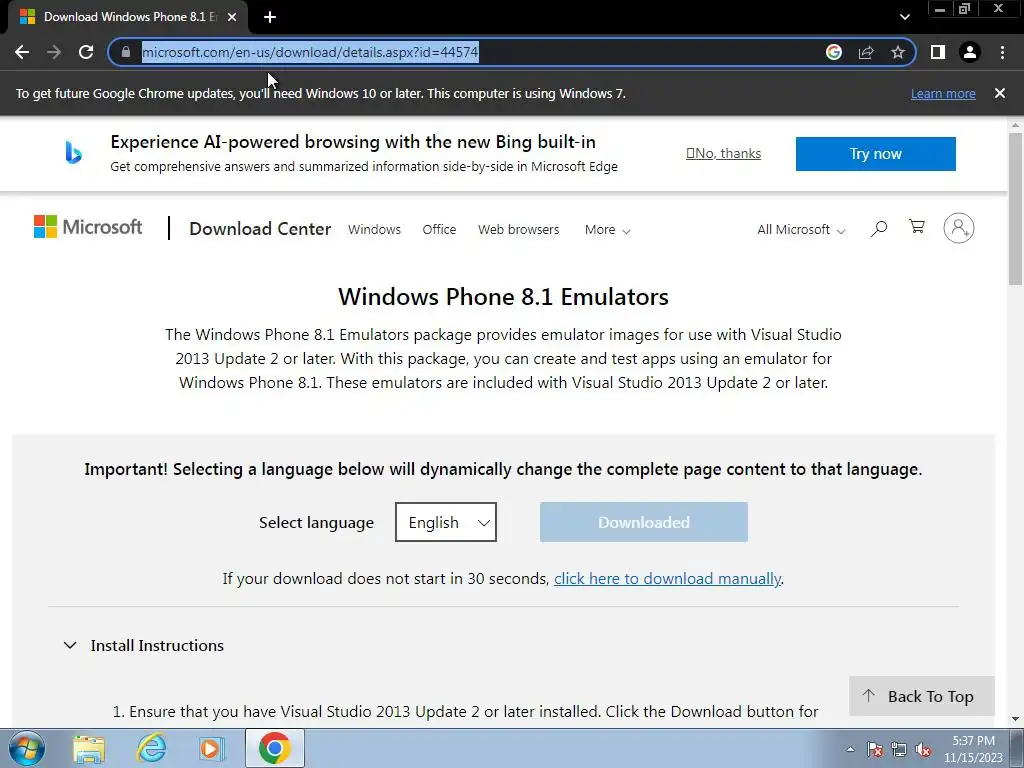Click here to download manually link
The width and height of the screenshot is (1024, 768).
click(x=667, y=579)
